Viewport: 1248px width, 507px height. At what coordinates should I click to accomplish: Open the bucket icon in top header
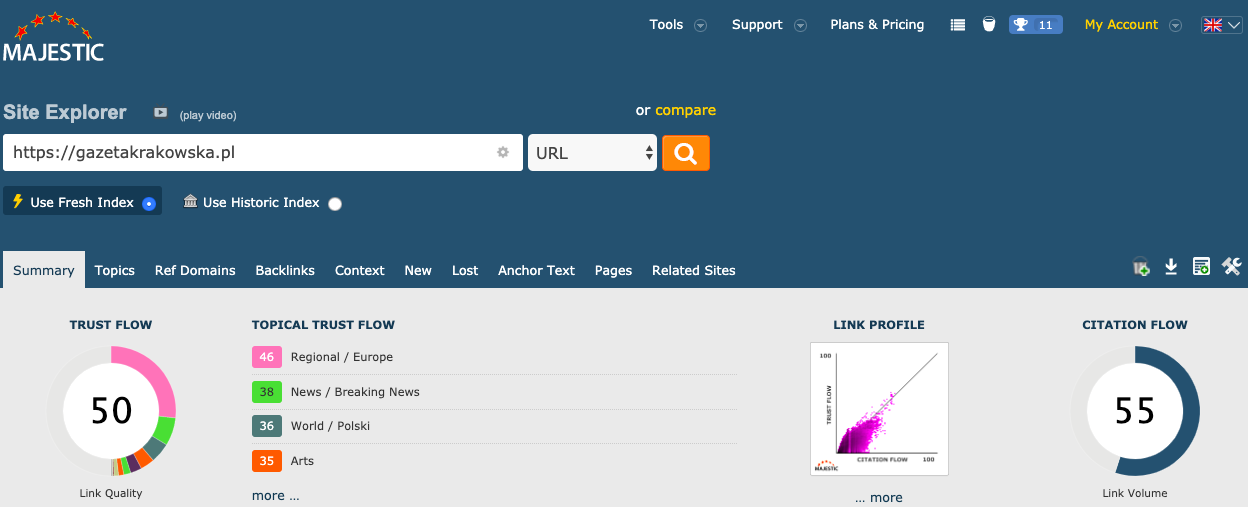(x=989, y=25)
